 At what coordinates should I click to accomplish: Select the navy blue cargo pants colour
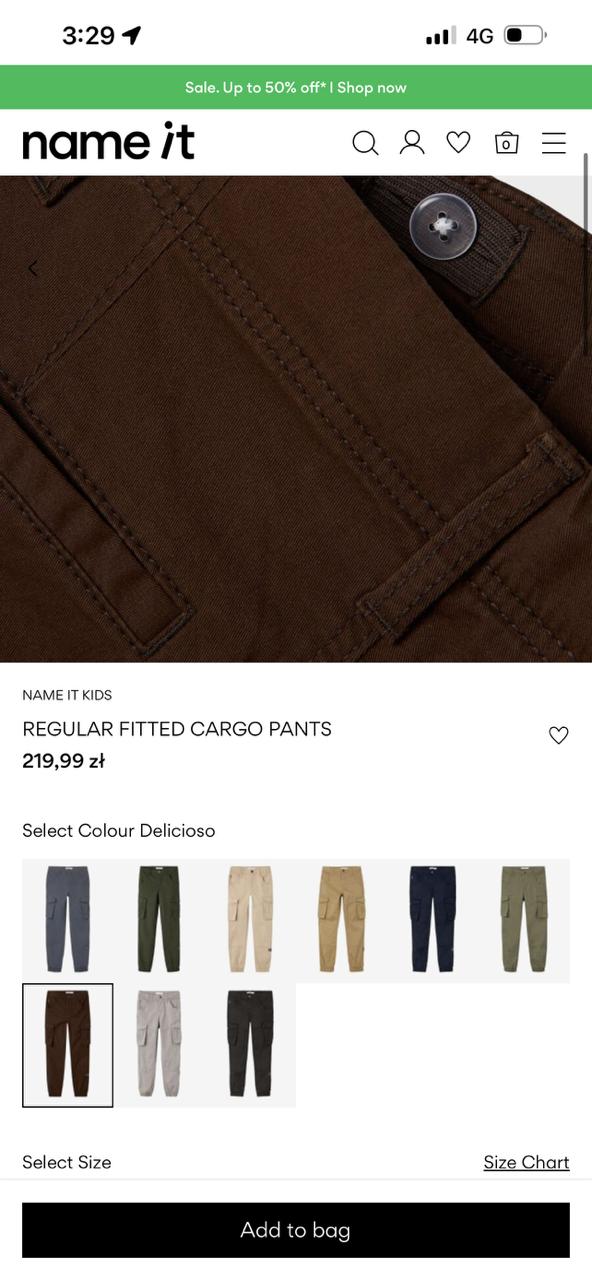(433, 921)
